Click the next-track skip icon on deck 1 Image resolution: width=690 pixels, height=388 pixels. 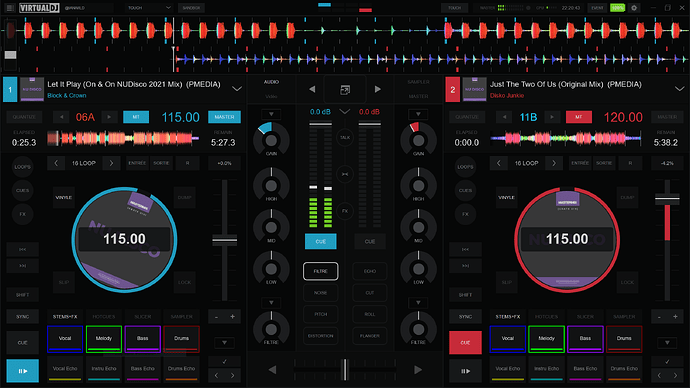pos(22,266)
